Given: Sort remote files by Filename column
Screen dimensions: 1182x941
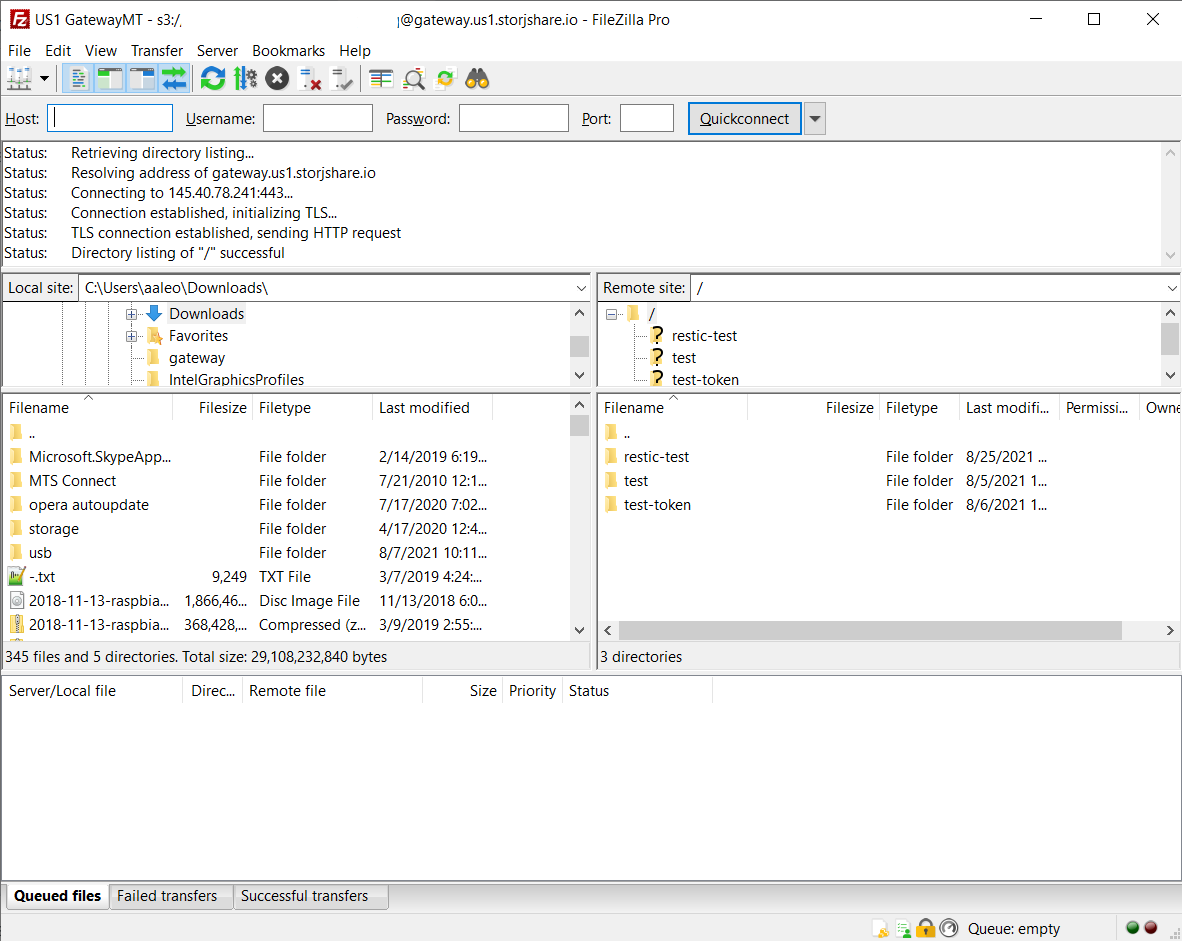Looking at the screenshot, I should (672, 408).
